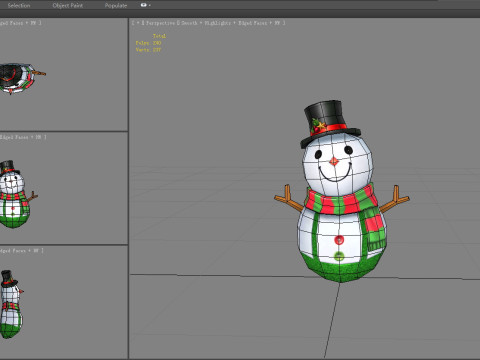
Task: Click the Verts count statistic text
Action: [148, 50]
